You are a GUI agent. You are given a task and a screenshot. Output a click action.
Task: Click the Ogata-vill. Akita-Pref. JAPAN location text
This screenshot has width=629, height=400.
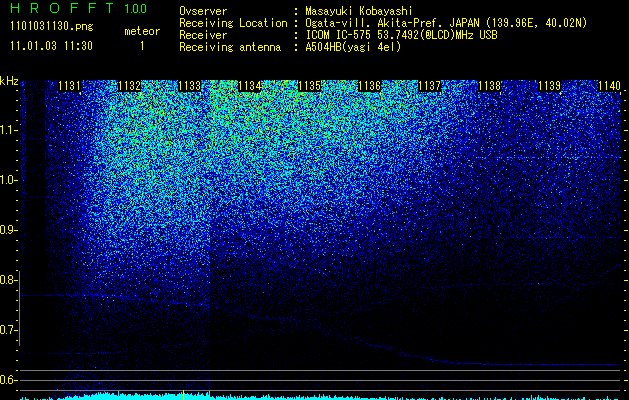(446, 23)
